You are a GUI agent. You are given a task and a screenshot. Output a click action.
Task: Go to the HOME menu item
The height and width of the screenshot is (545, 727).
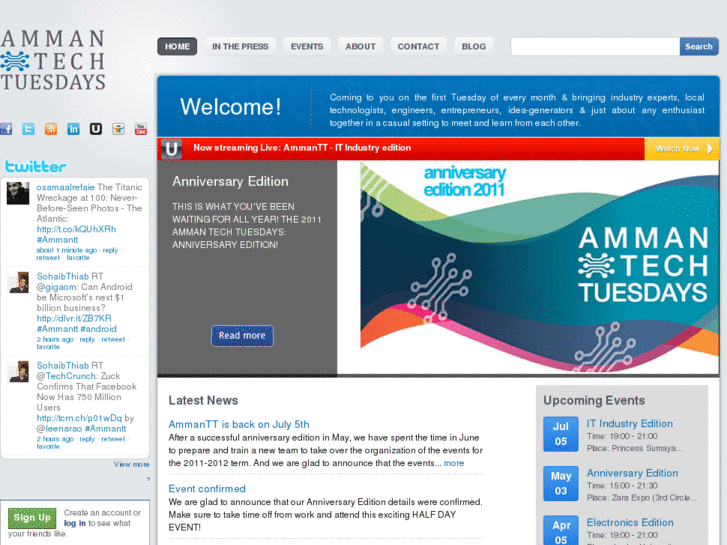click(x=177, y=46)
